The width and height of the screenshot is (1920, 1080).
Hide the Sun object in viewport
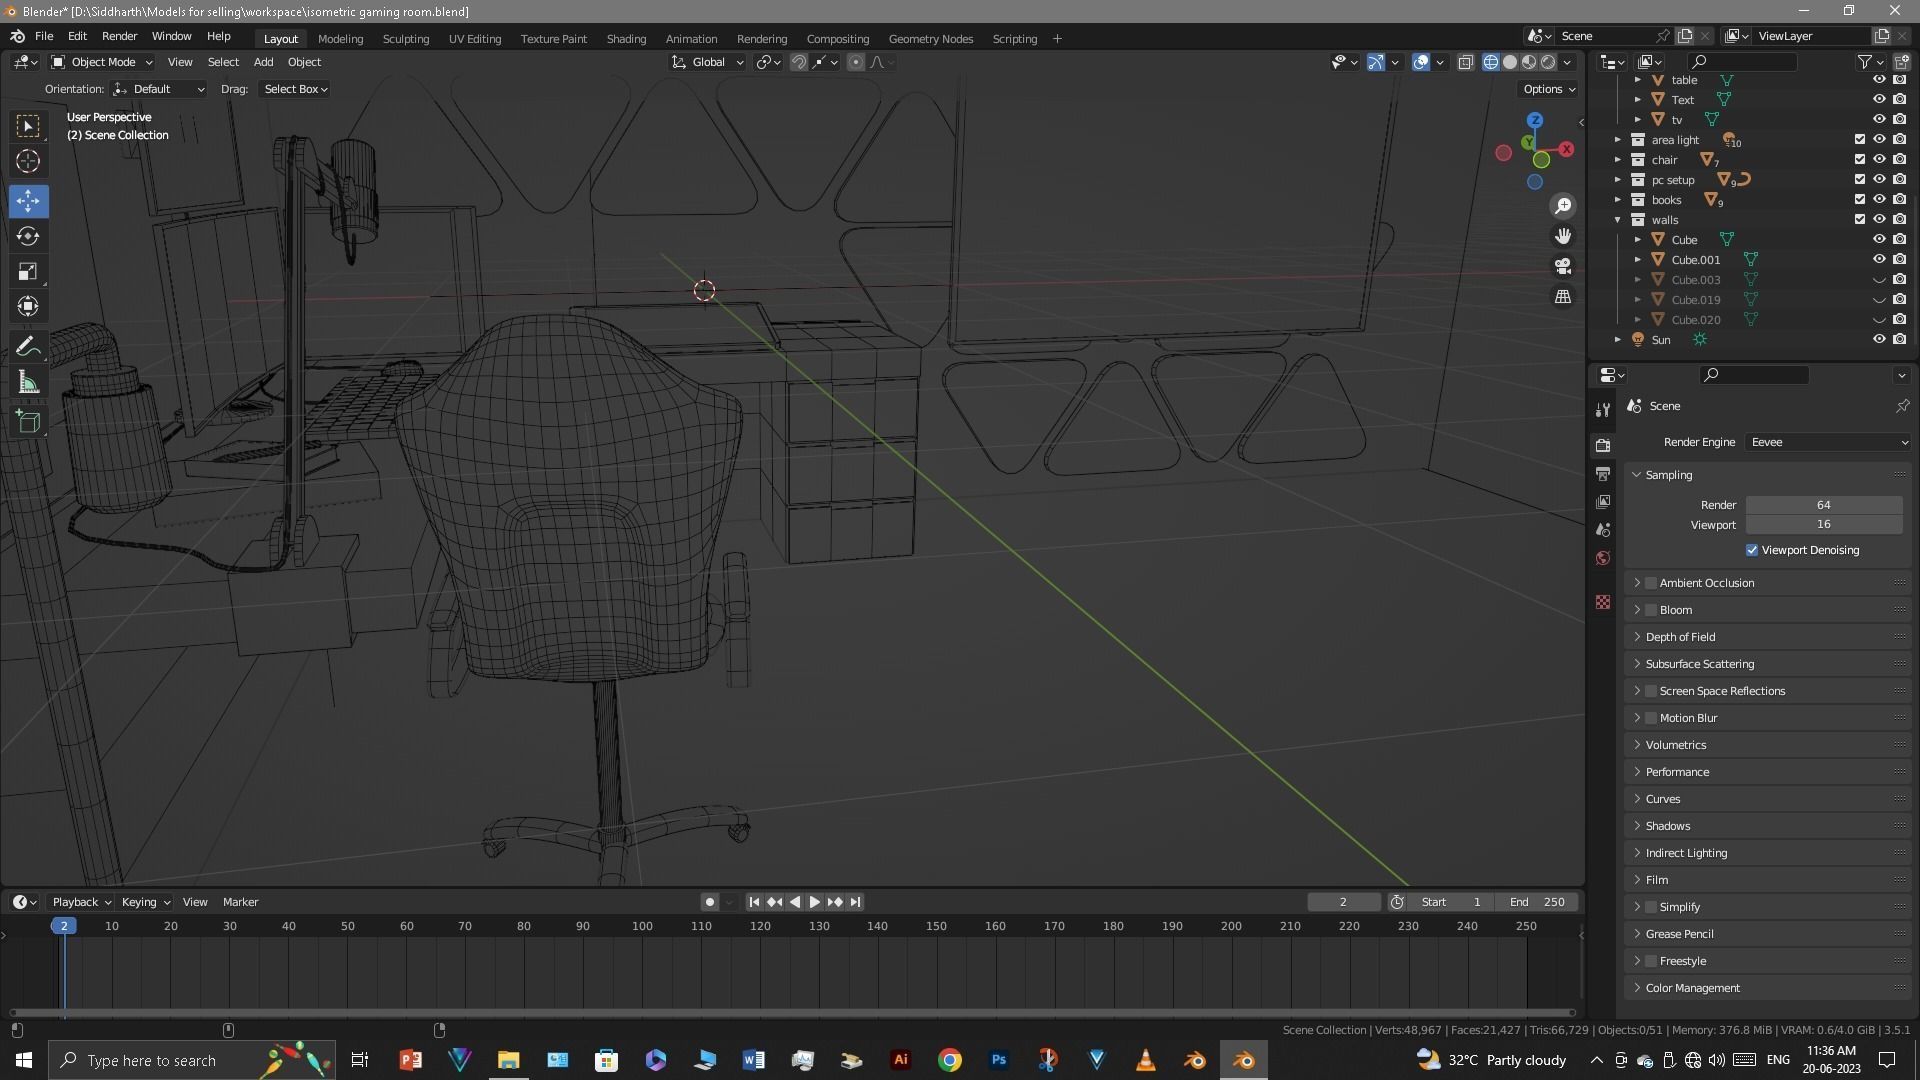(1879, 340)
